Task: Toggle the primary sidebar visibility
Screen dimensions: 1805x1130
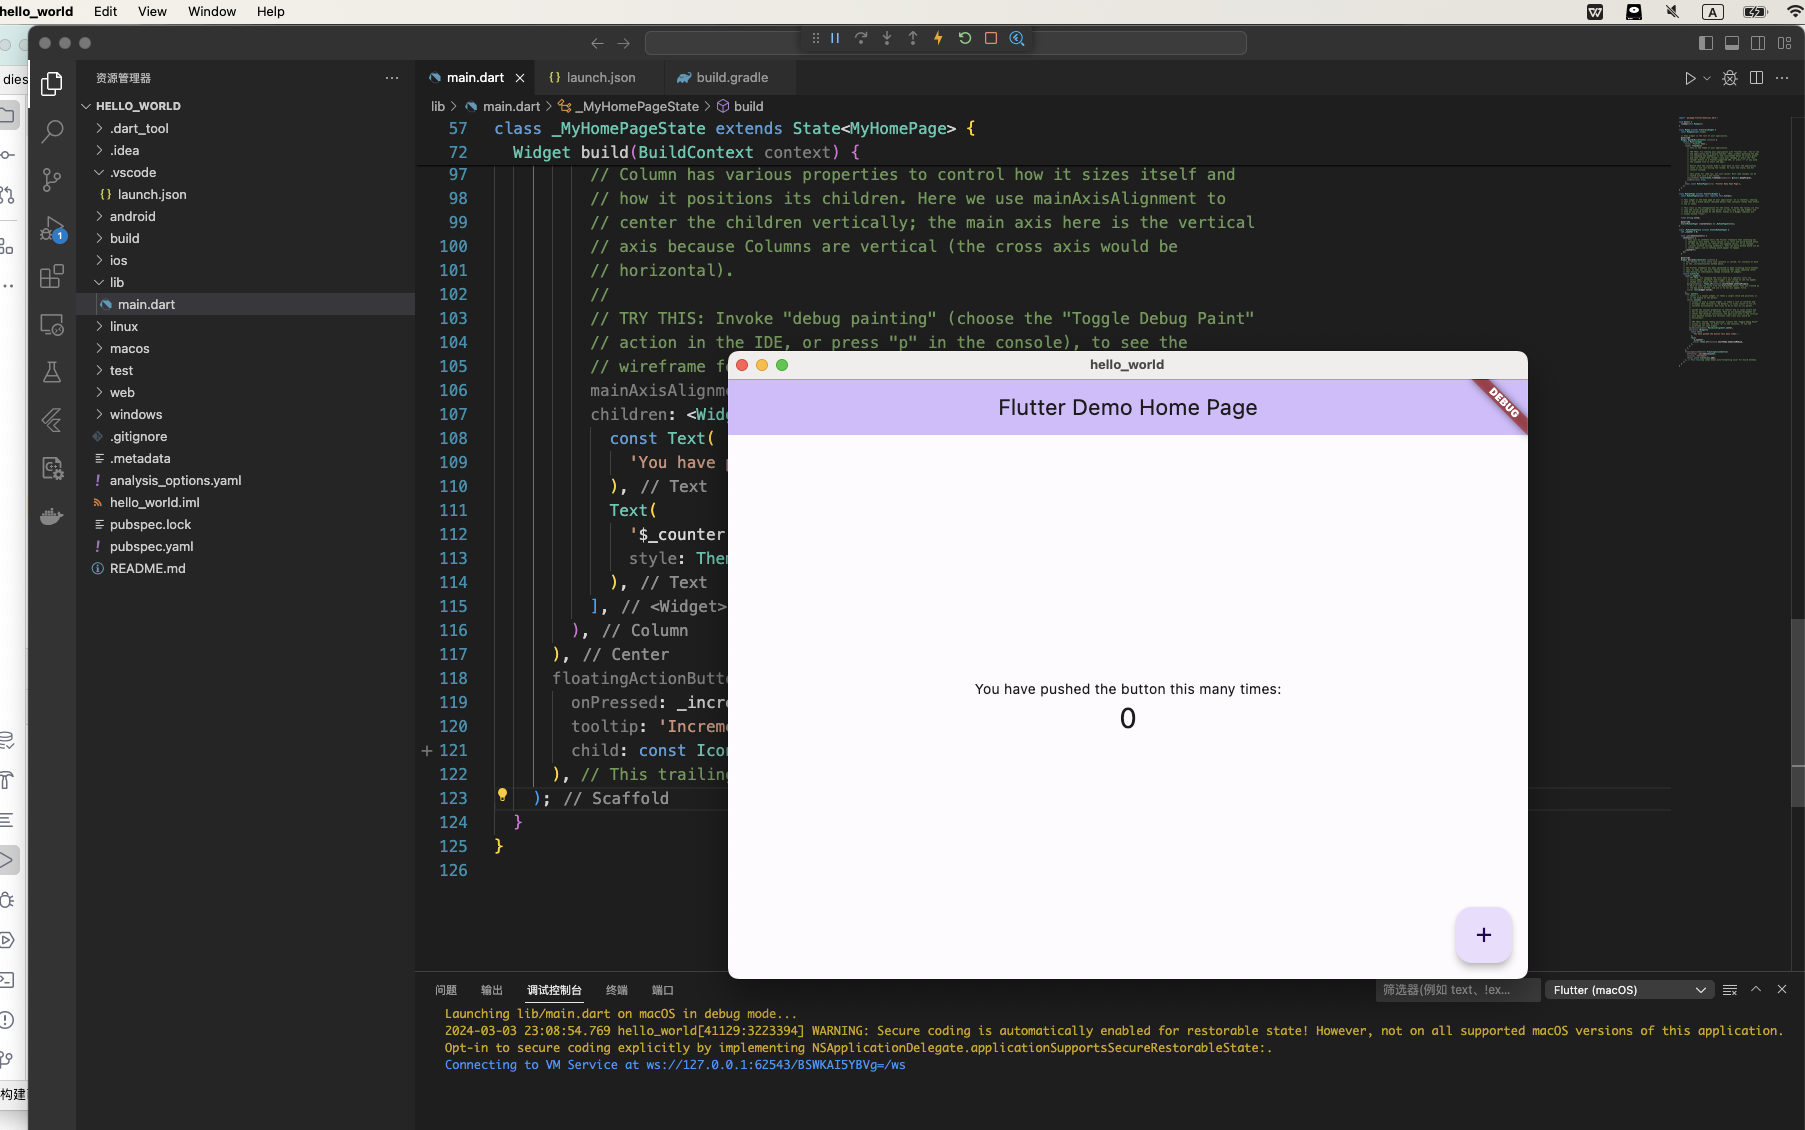Action: [x=1706, y=43]
